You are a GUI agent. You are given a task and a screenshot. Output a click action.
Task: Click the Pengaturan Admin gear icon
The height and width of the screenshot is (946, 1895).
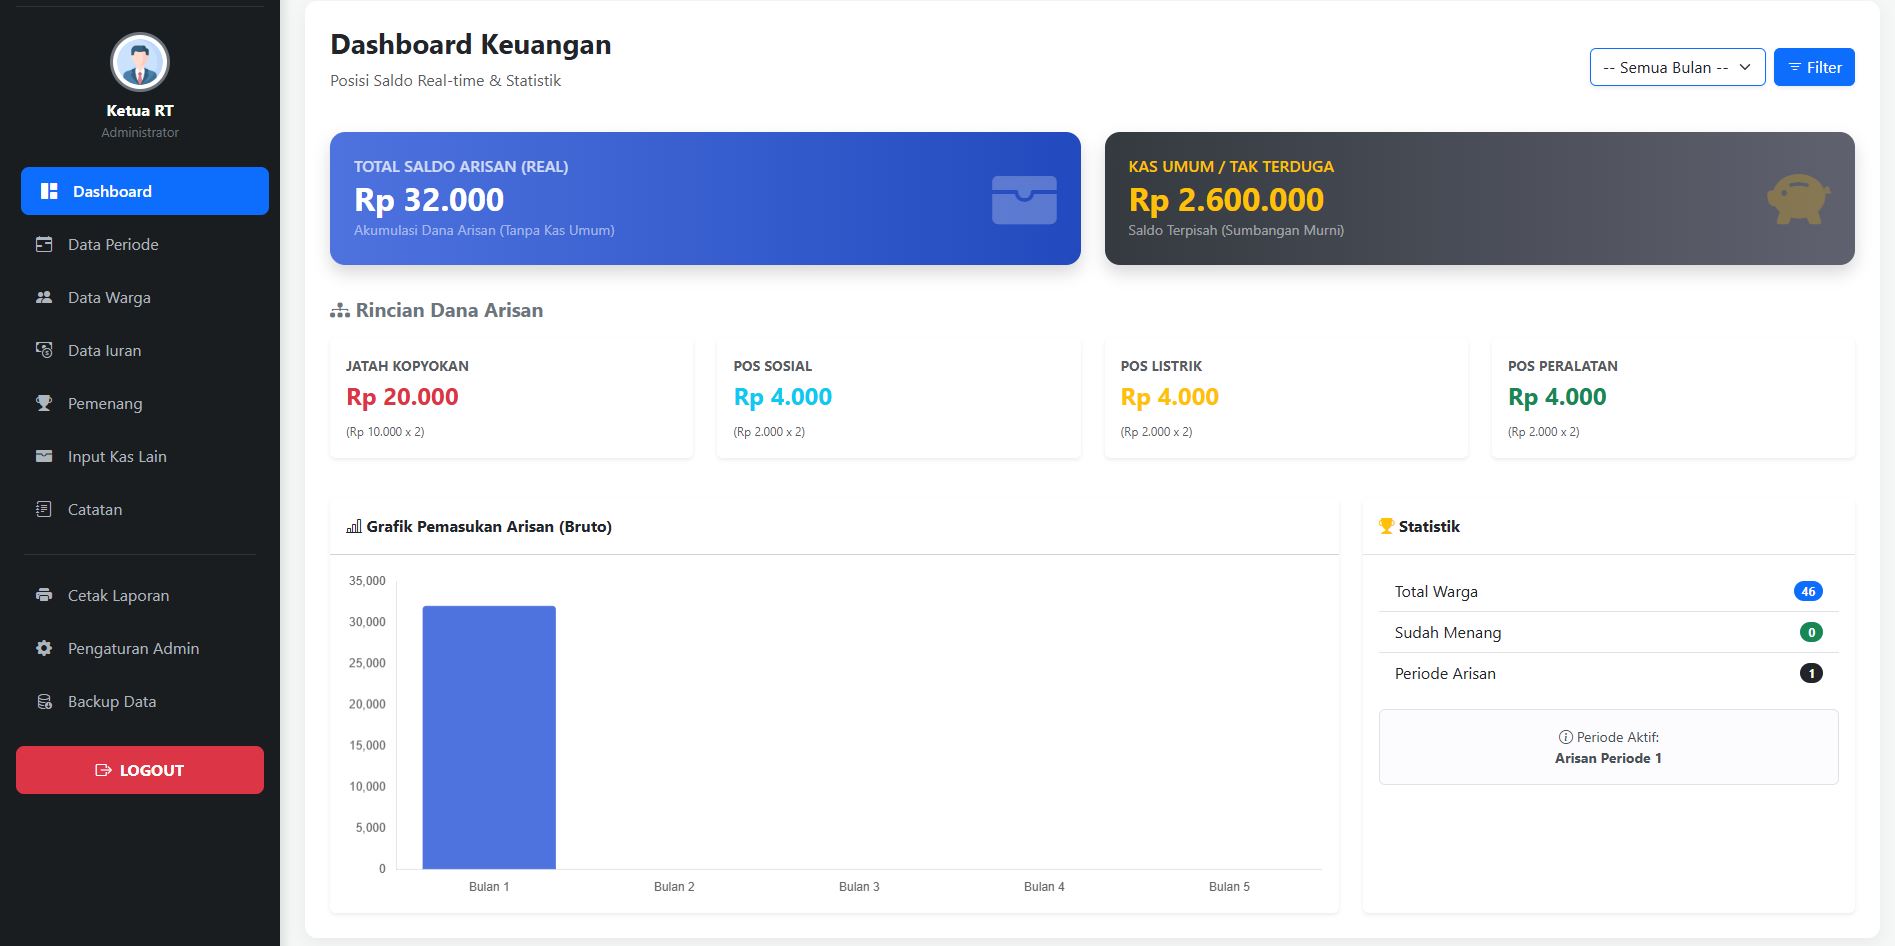click(44, 648)
